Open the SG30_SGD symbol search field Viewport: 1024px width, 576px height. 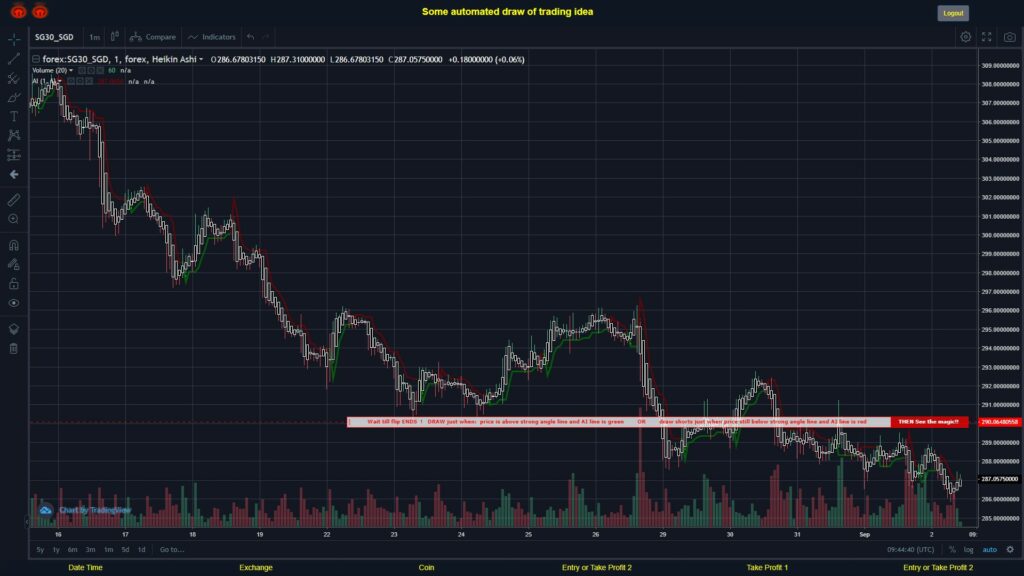pos(54,37)
